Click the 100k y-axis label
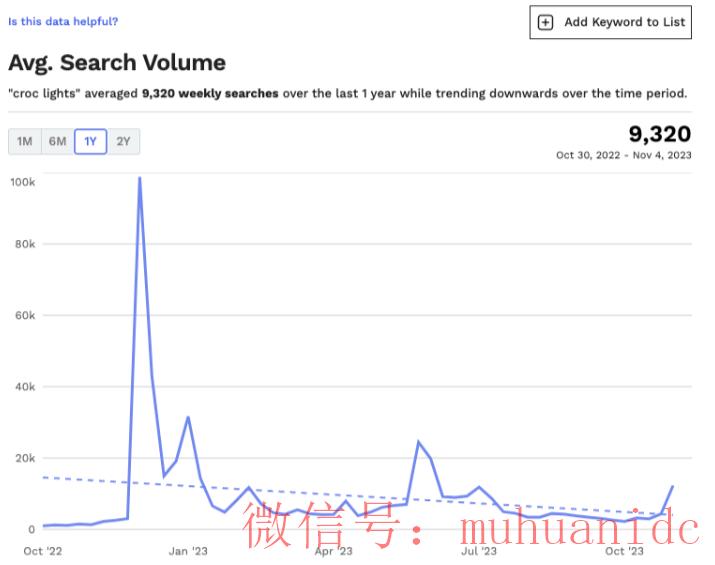 click(x=23, y=182)
